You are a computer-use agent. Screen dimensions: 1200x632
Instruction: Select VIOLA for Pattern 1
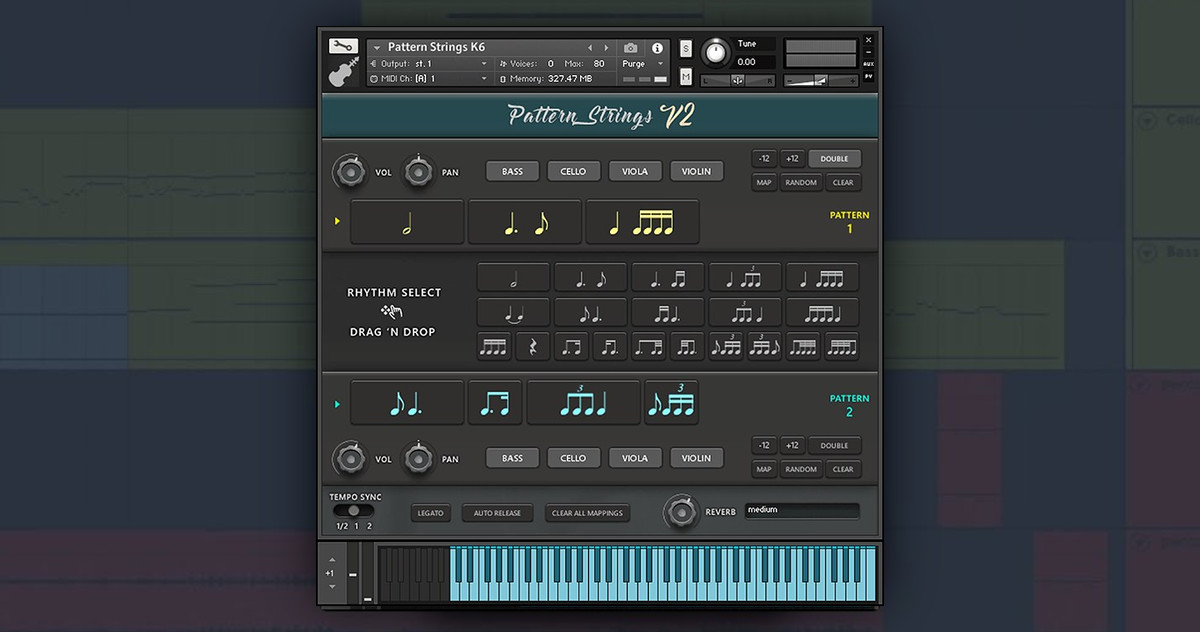click(635, 171)
